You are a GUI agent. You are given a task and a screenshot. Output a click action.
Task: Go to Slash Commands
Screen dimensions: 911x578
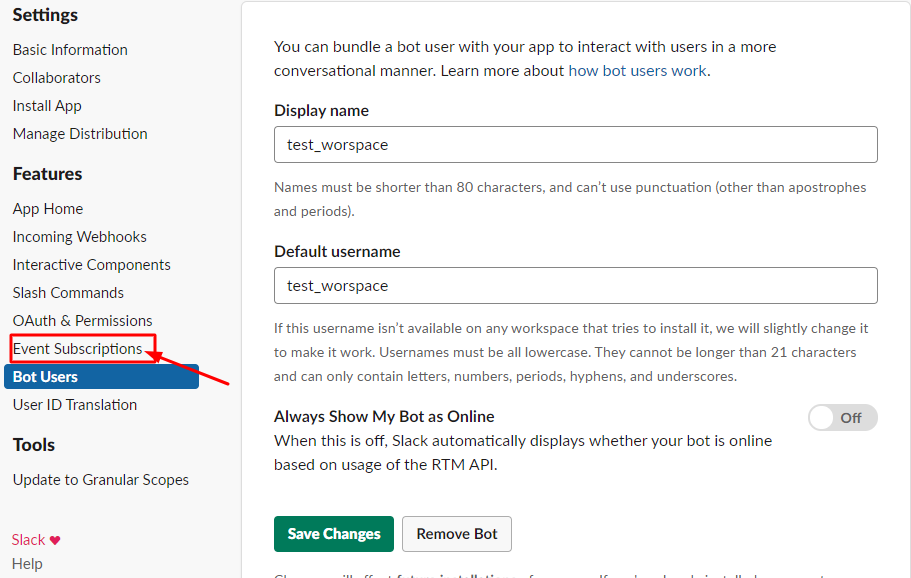[68, 293]
